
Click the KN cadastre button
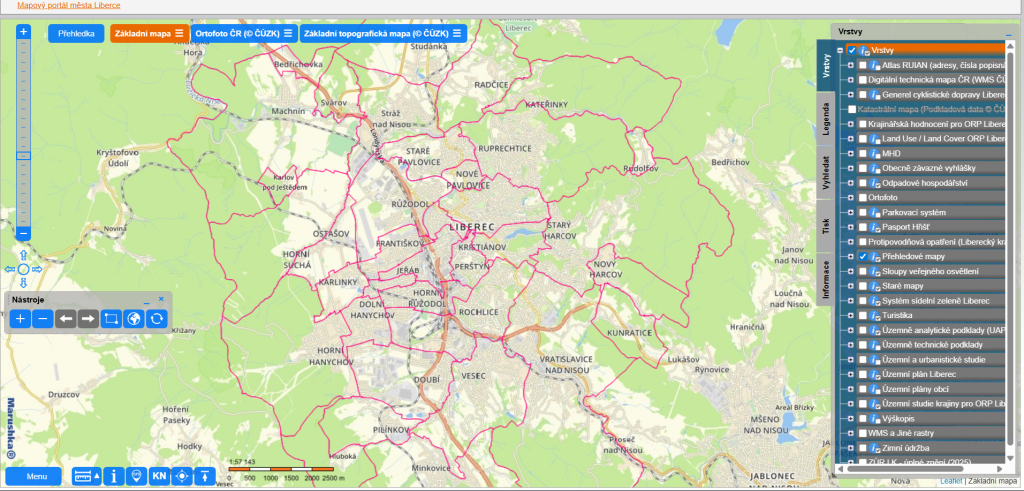159,477
